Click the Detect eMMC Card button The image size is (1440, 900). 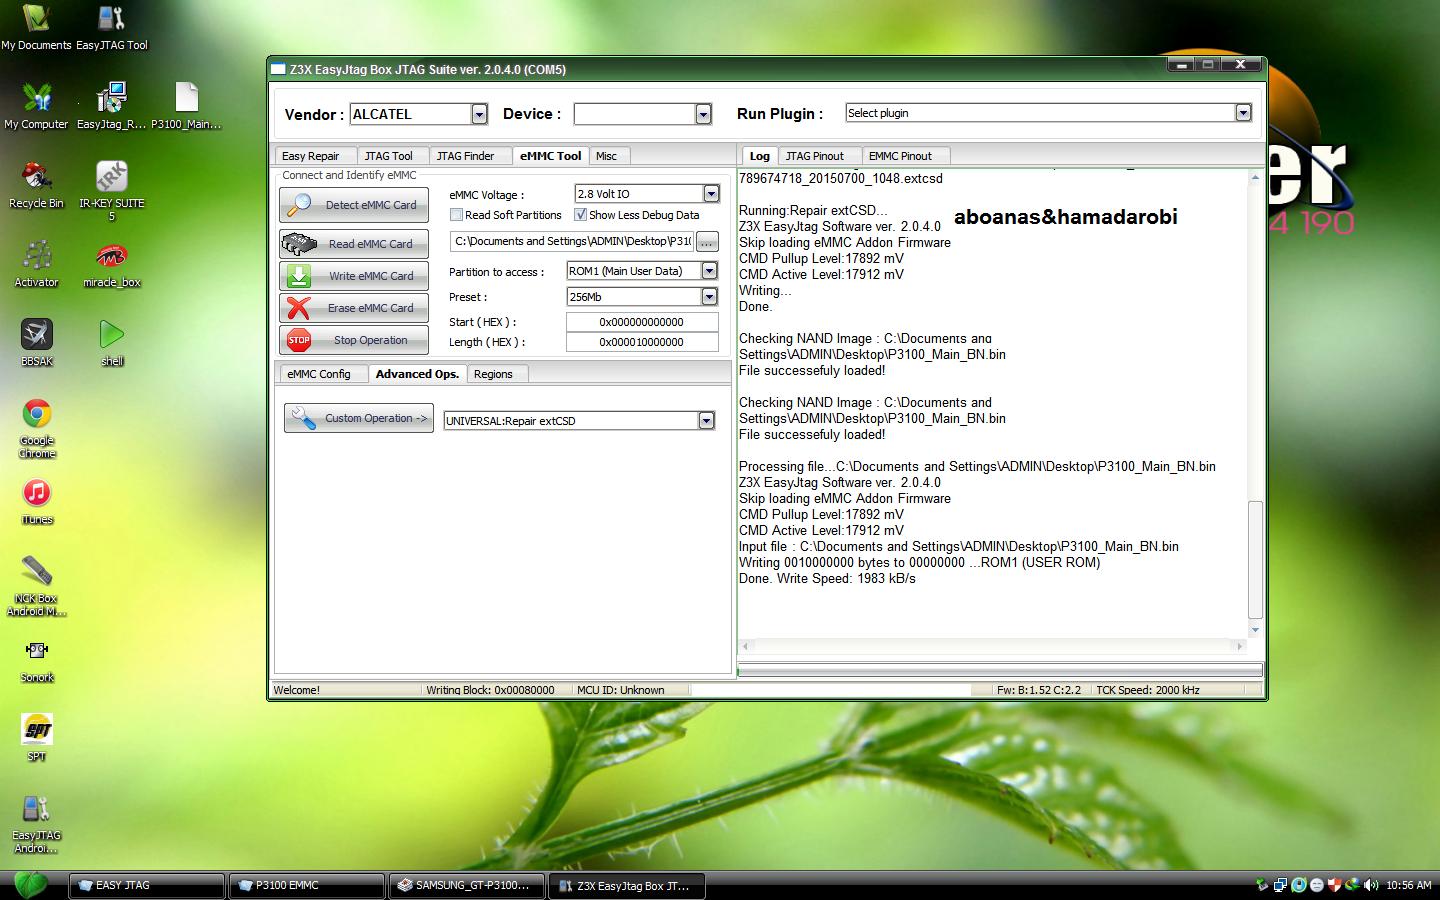[354, 205]
